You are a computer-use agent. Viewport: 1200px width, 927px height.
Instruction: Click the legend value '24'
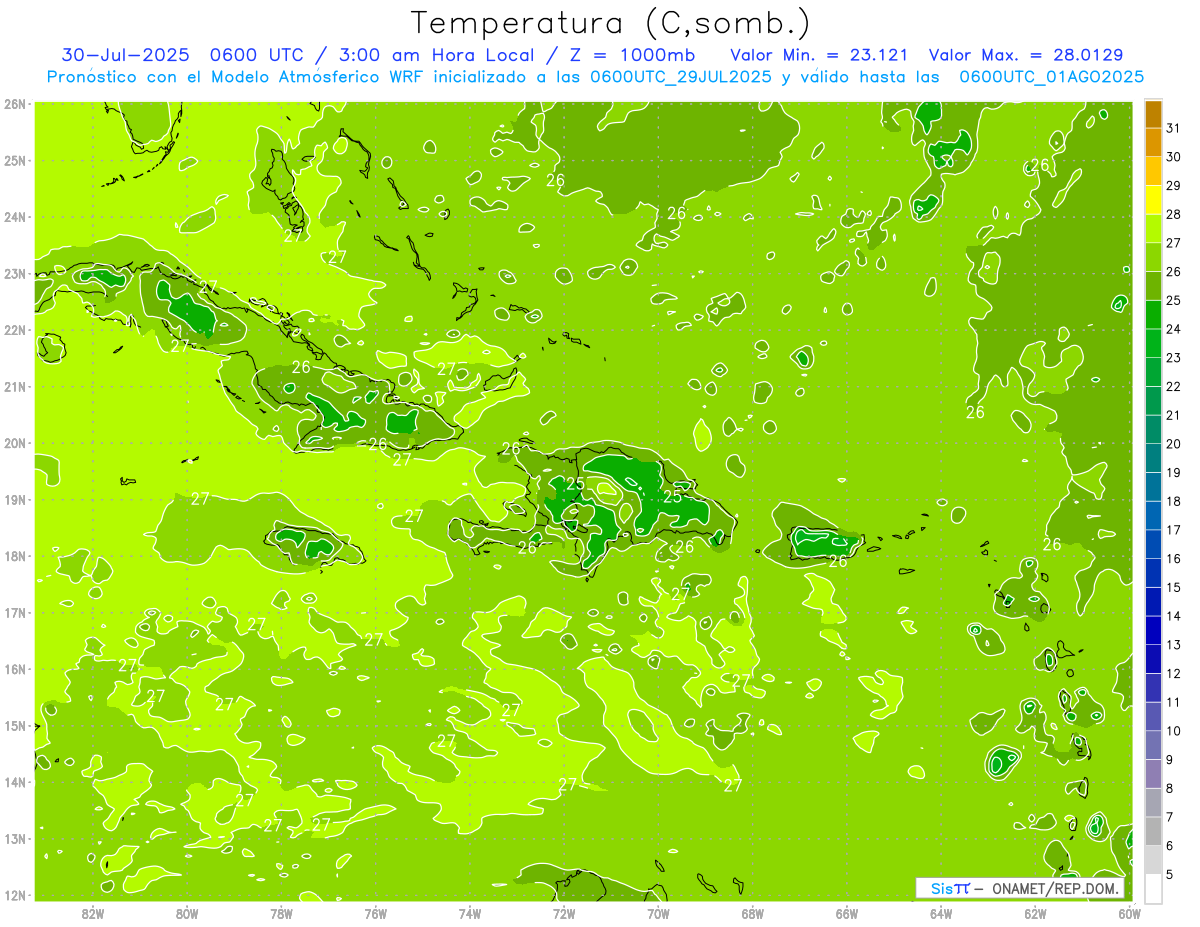pyautogui.click(x=1173, y=329)
